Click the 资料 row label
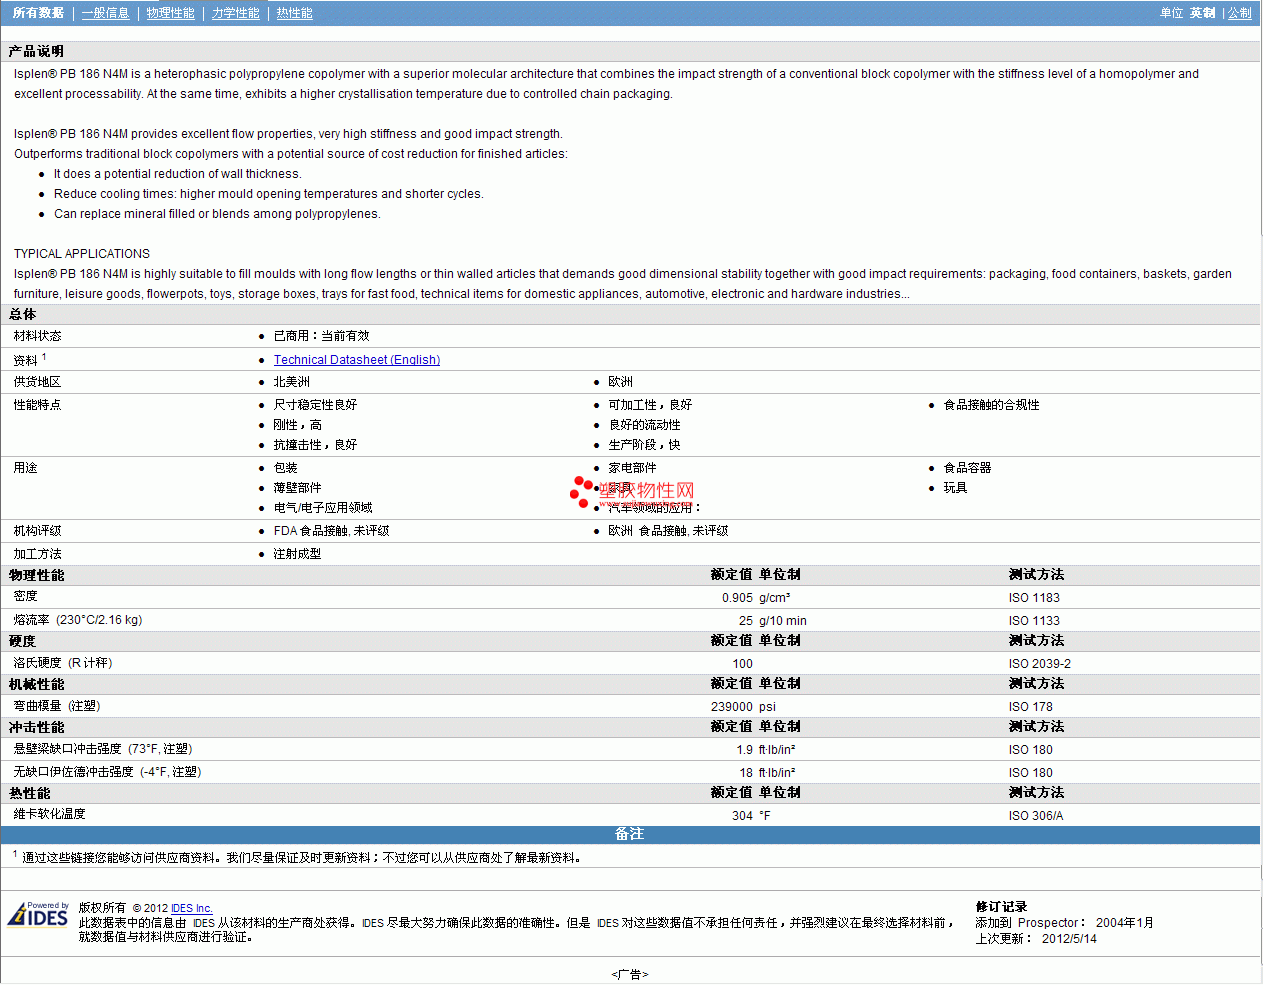Image resolution: width=1263 pixels, height=985 pixels. [26, 360]
